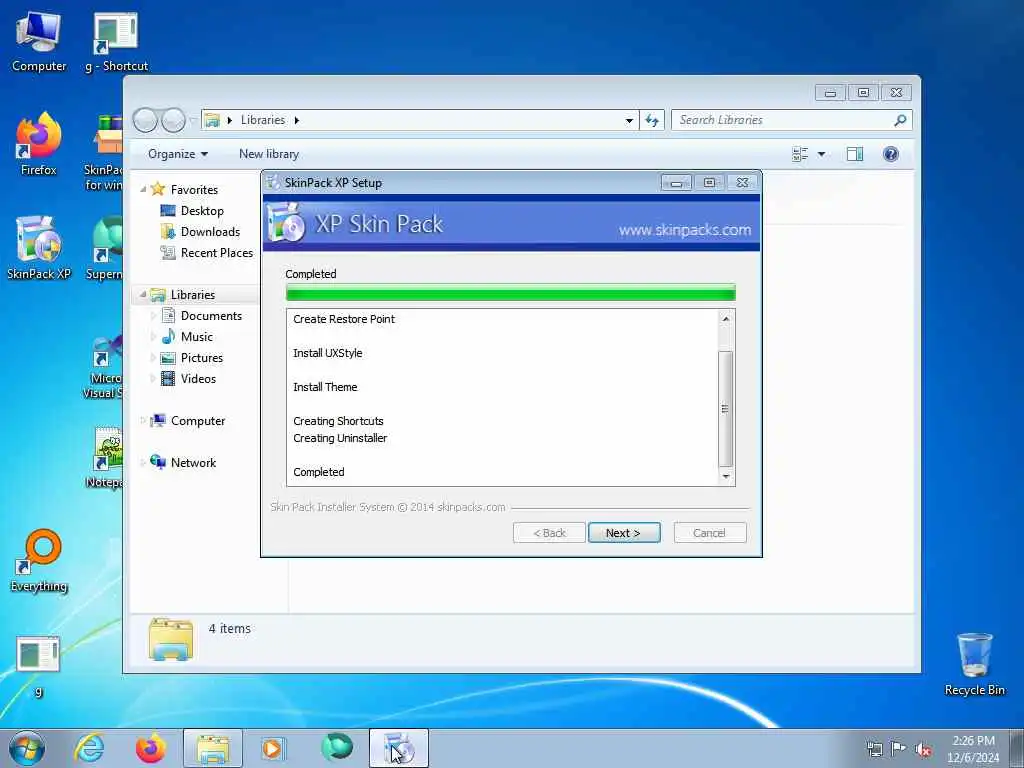Click the 'Creating Shortcuts' log line

[338, 421]
